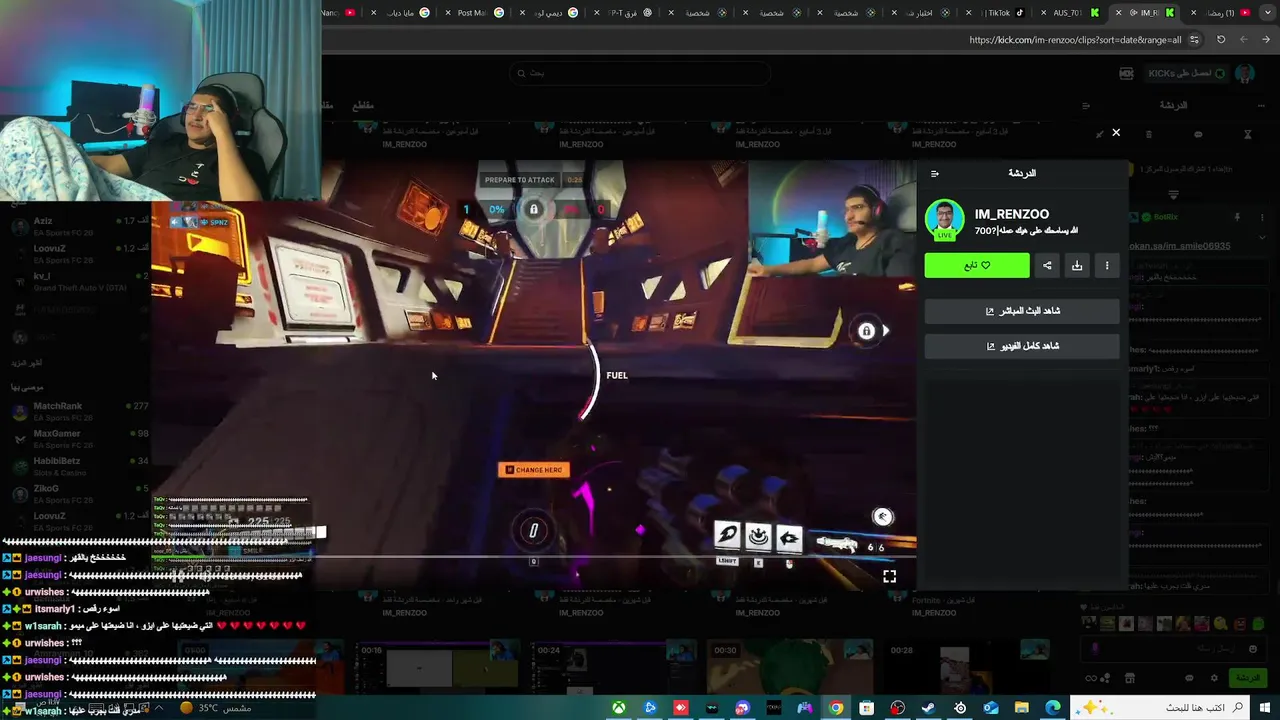Viewport: 1280px width, 720px height.
Task: Open SteelSeries app in the taskbar
Action: coord(960,708)
